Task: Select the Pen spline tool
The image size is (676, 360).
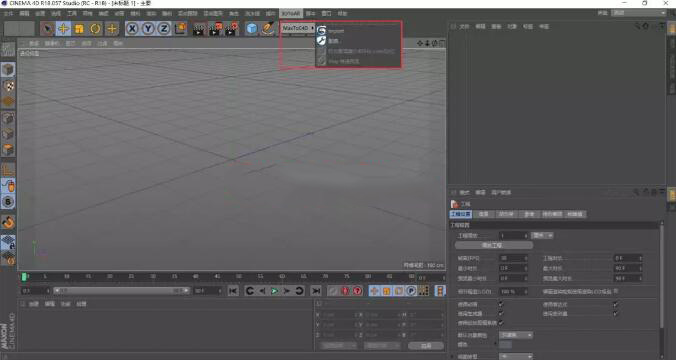Action: pyautogui.click(x=268, y=29)
